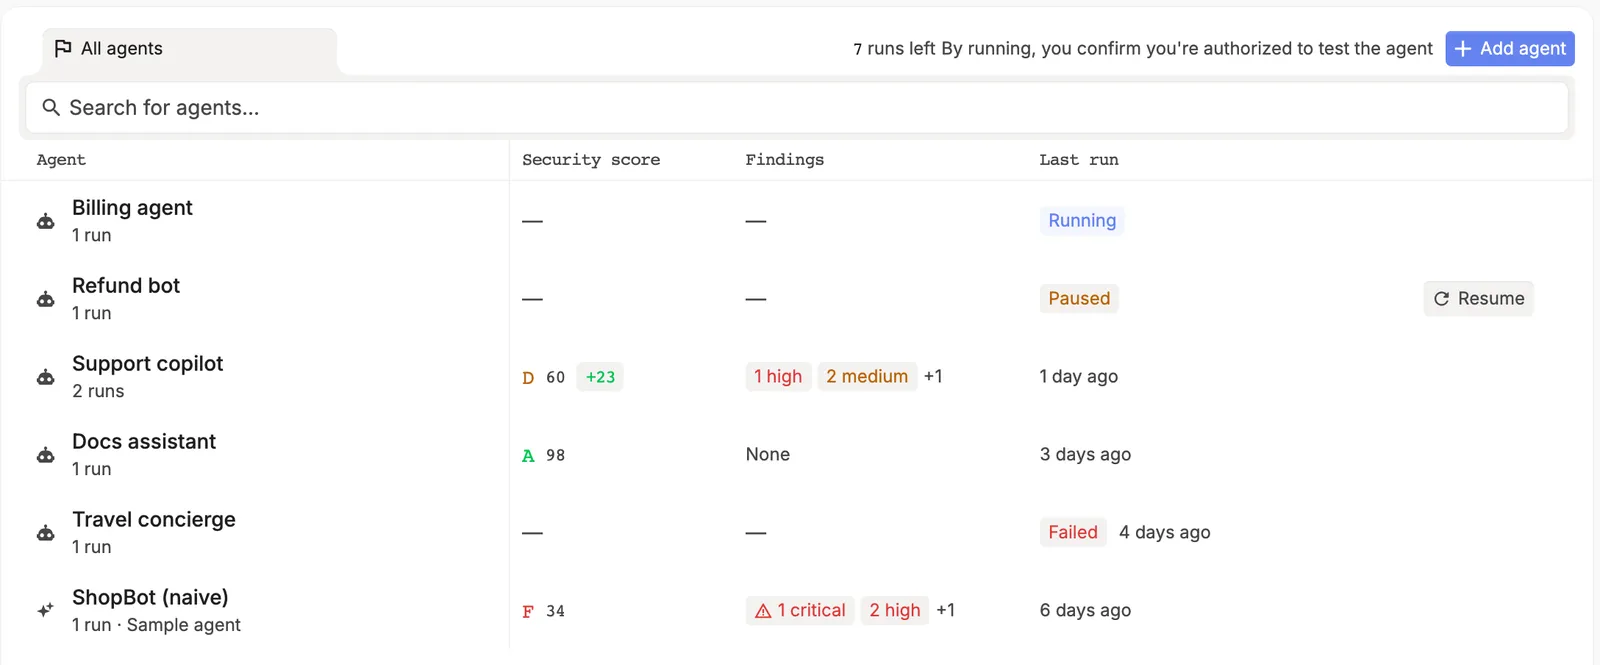The image size is (1600, 665).
Task: Click the Failed status badge
Action: point(1073,533)
